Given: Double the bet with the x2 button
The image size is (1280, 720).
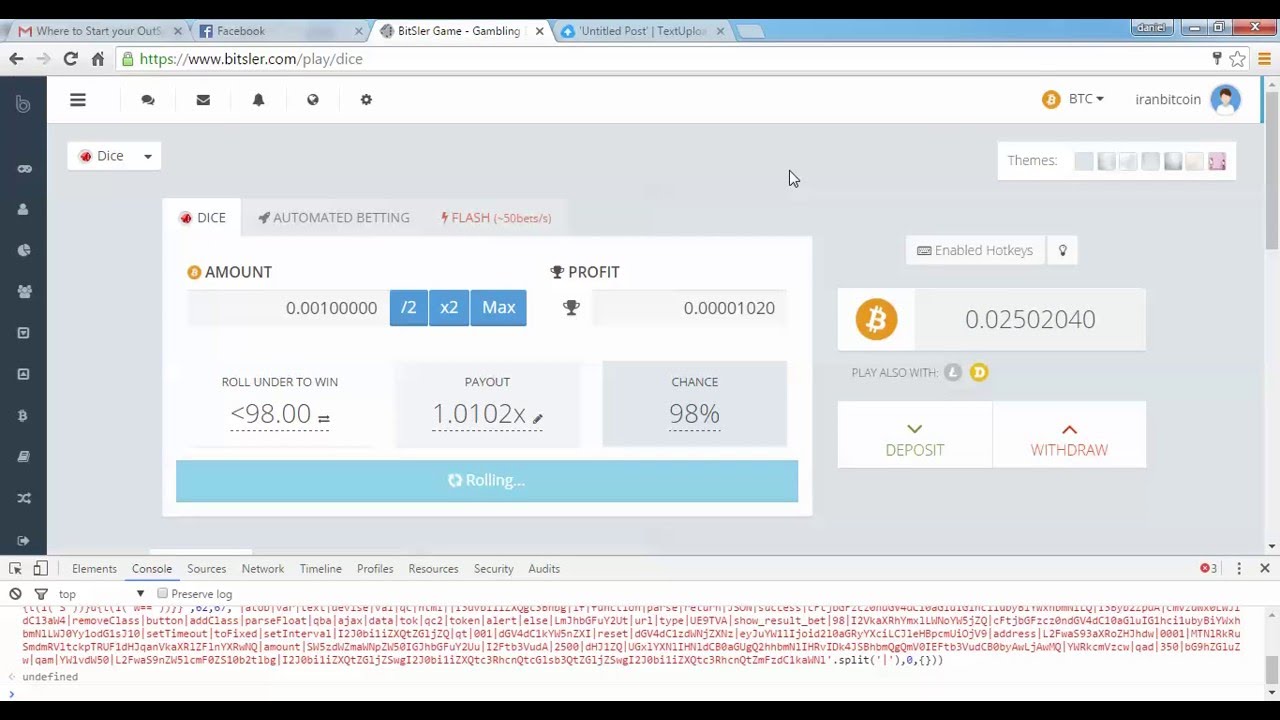Looking at the screenshot, I should (x=449, y=308).
